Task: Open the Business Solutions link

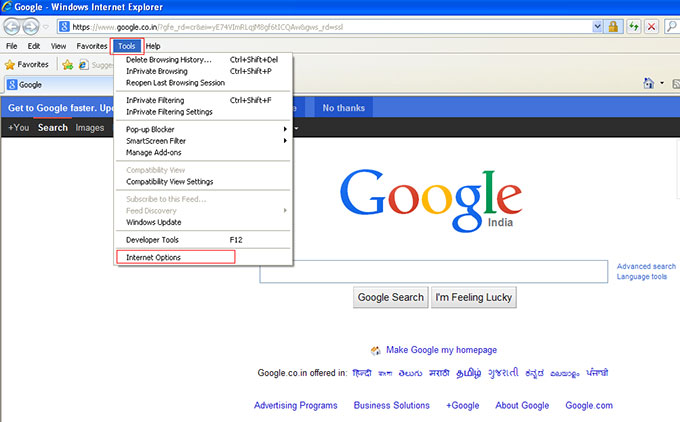Action: pos(392,406)
